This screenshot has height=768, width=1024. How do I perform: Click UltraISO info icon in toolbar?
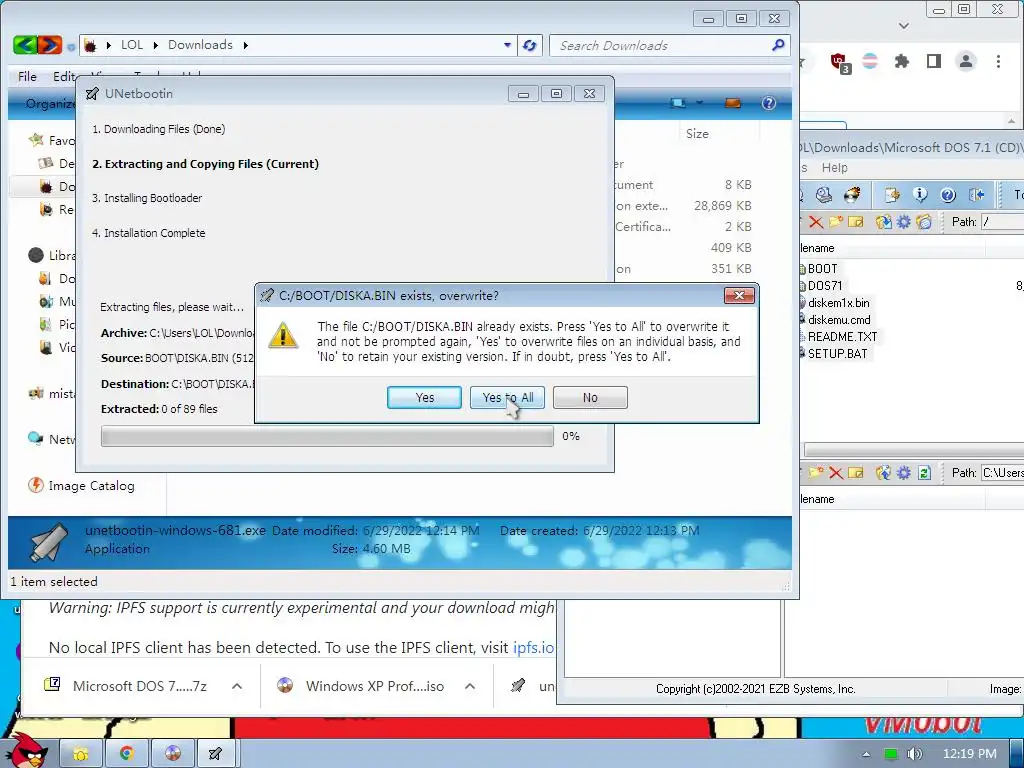point(920,195)
